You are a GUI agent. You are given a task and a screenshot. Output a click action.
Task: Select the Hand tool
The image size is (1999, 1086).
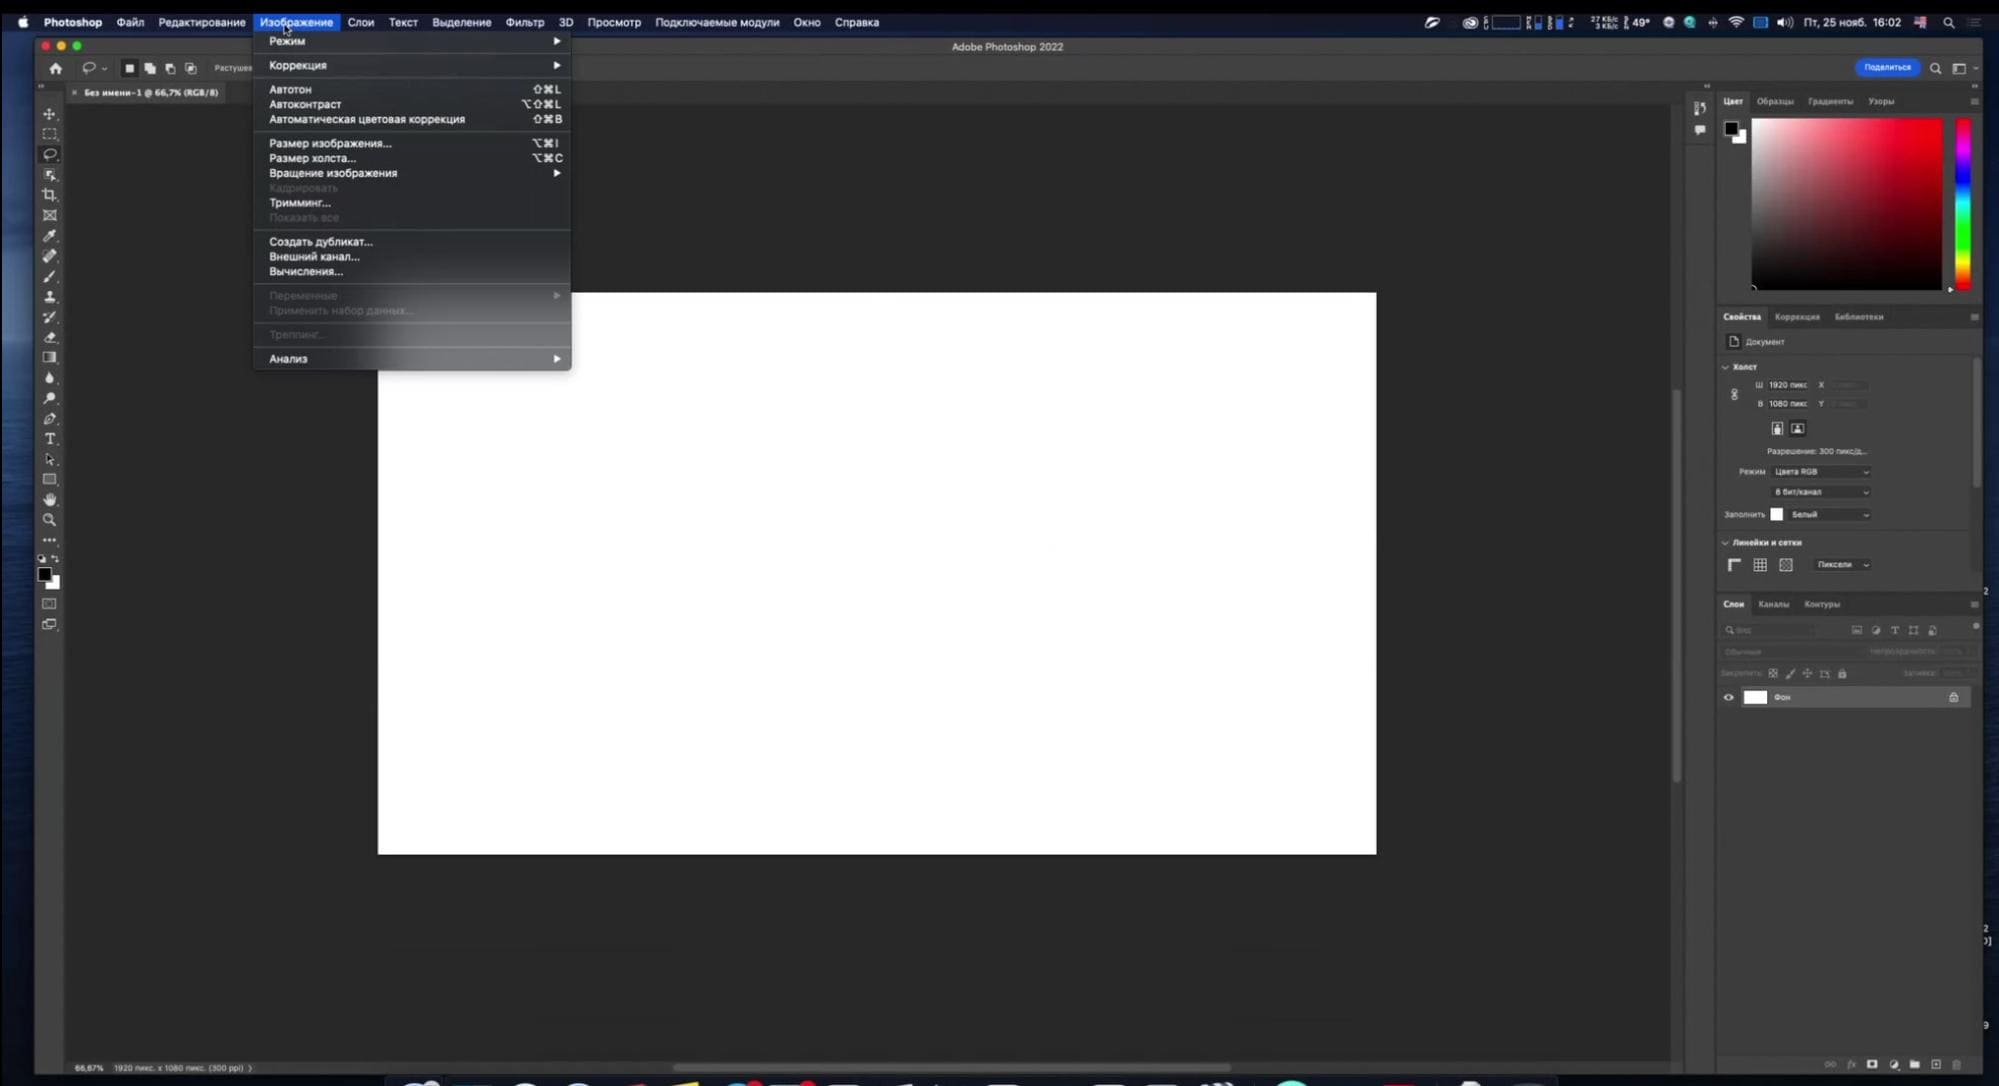[x=49, y=500]
